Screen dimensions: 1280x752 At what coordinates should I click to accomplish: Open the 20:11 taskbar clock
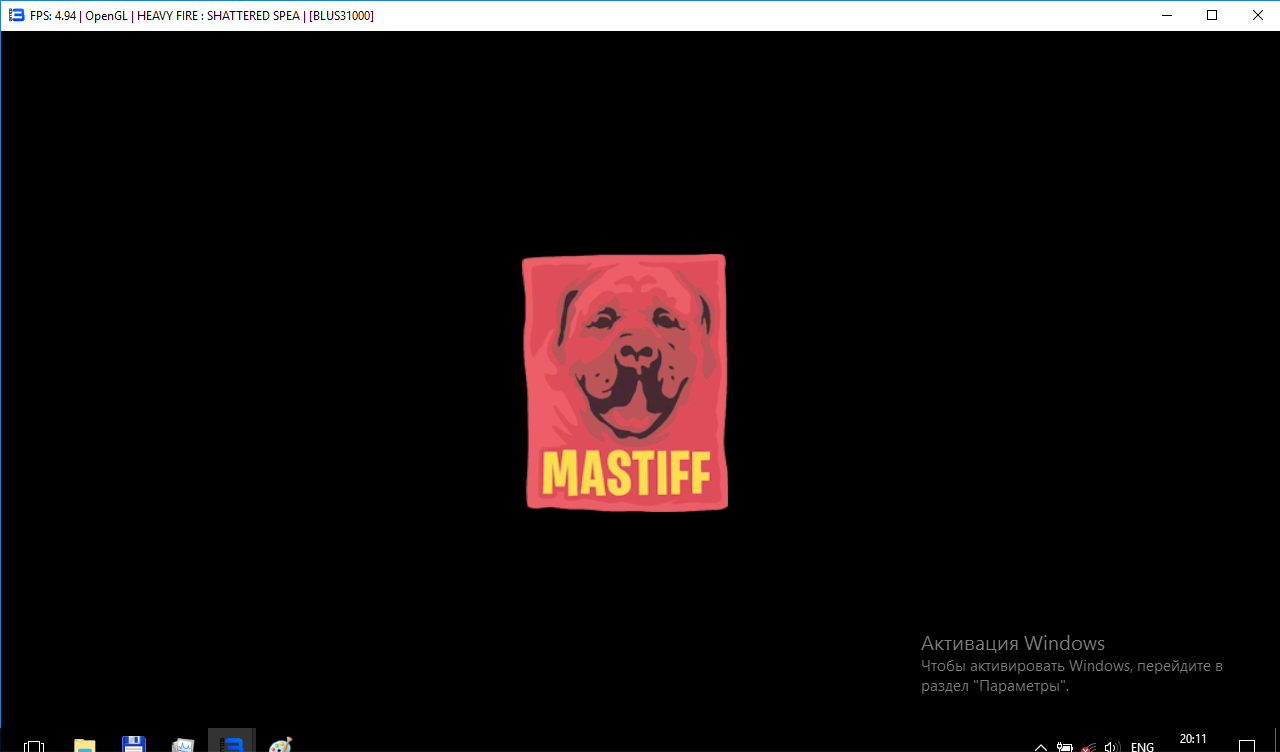[1193, 740]
